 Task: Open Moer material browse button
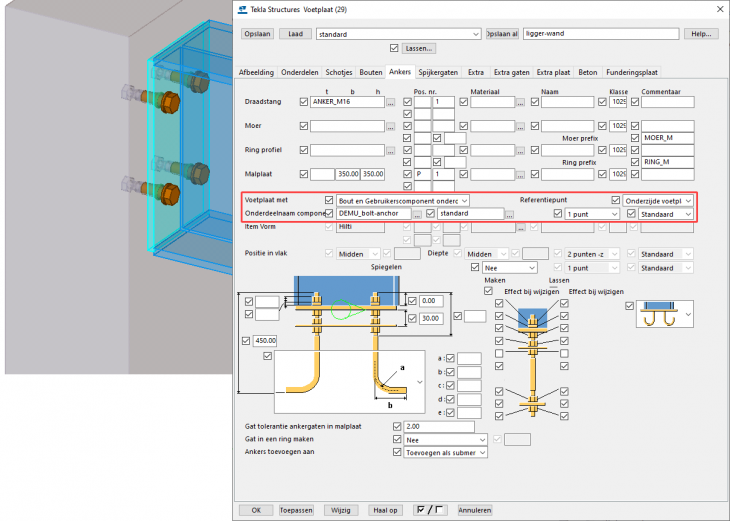(x=520, y=127)
